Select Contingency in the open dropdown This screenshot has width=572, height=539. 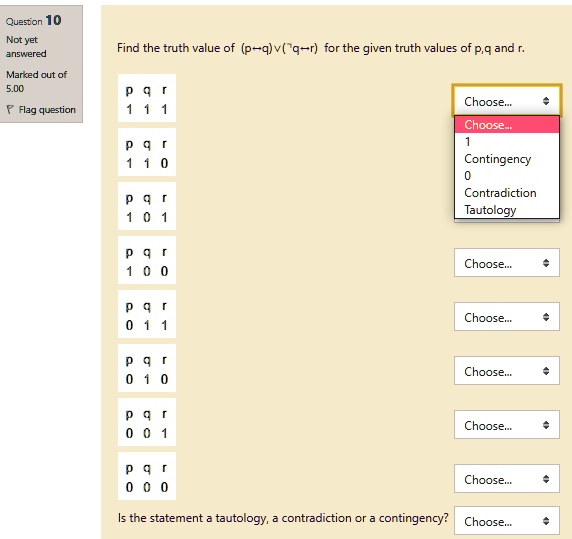(506, 159)
